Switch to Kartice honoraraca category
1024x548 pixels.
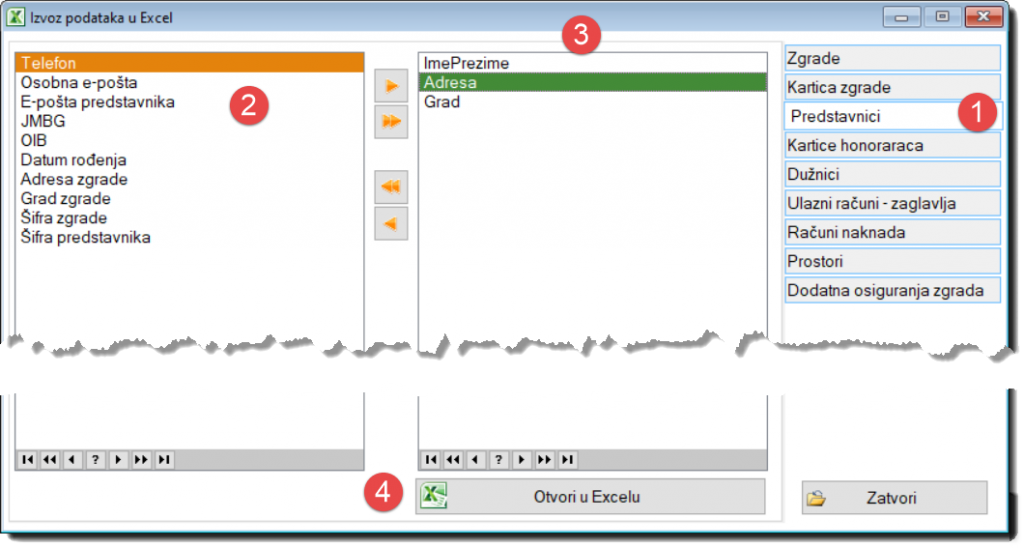pyautogui.click(x=892, y=145)
